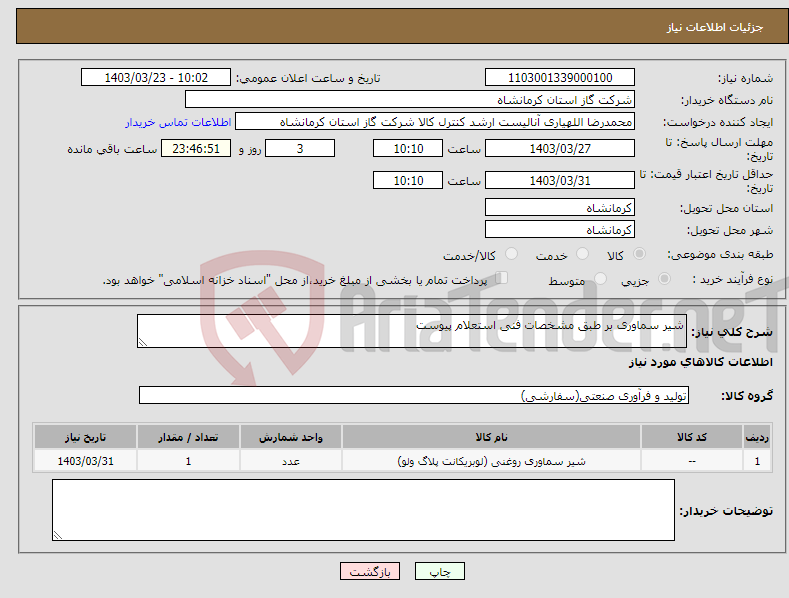The image size is (789, 598).
Task: Click the بازگشت (back) button
Action: point(370,571)
